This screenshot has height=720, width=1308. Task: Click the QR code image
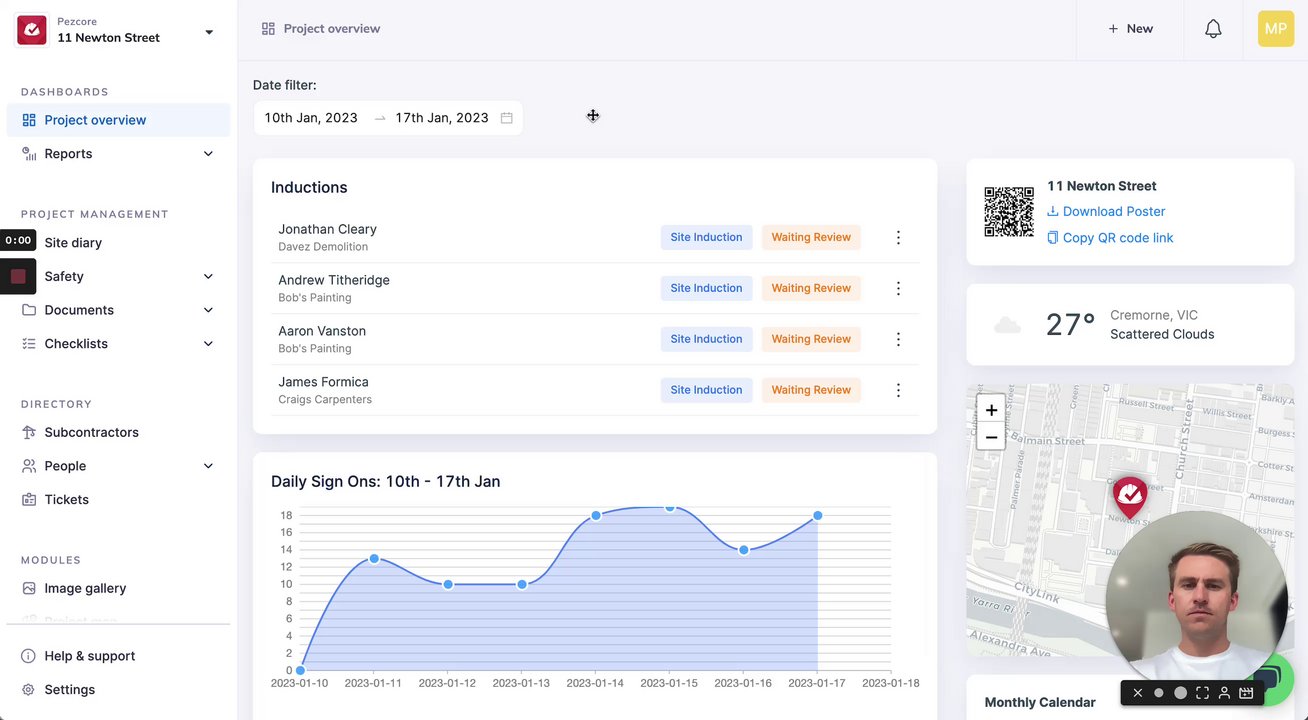(1009, 212)
